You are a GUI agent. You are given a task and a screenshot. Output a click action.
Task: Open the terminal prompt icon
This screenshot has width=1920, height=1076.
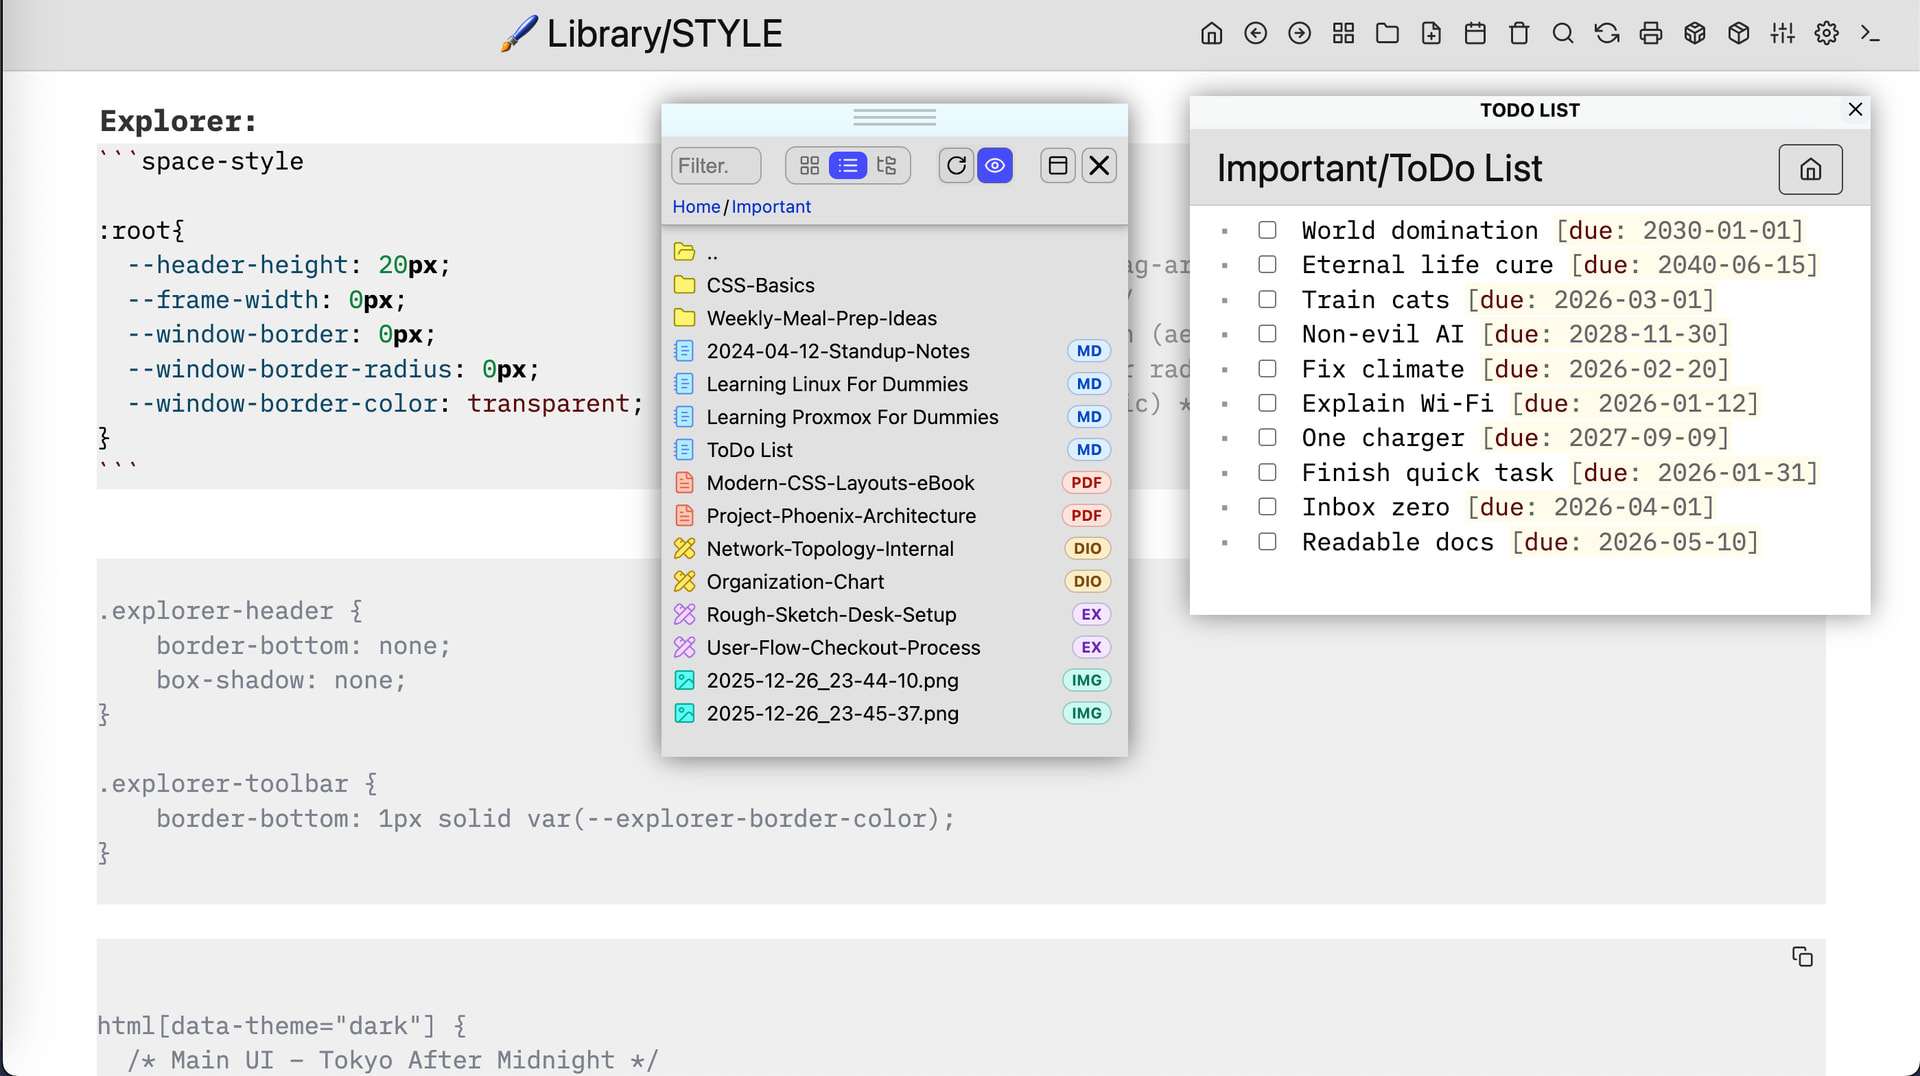tap(1870, 34)
